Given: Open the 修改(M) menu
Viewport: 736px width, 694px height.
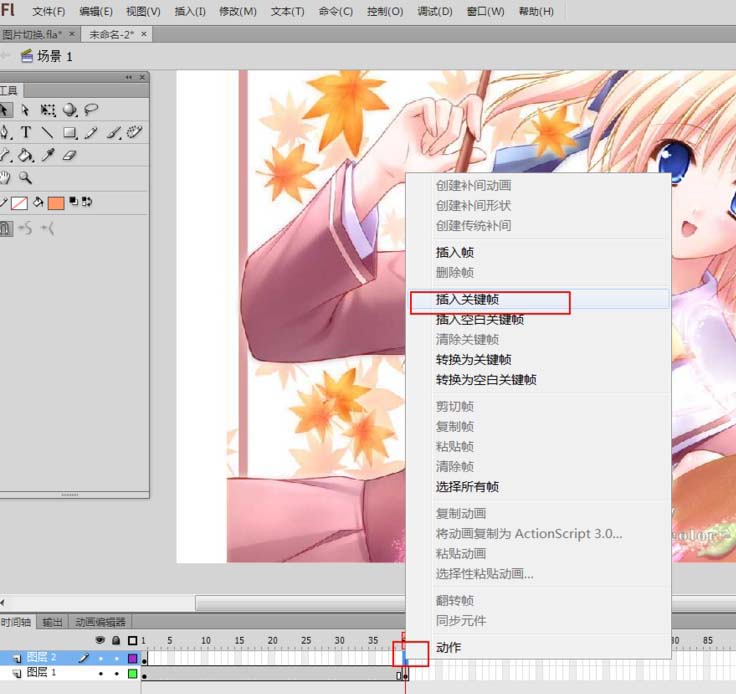Looking at the screenshot, I should point(238,11).
